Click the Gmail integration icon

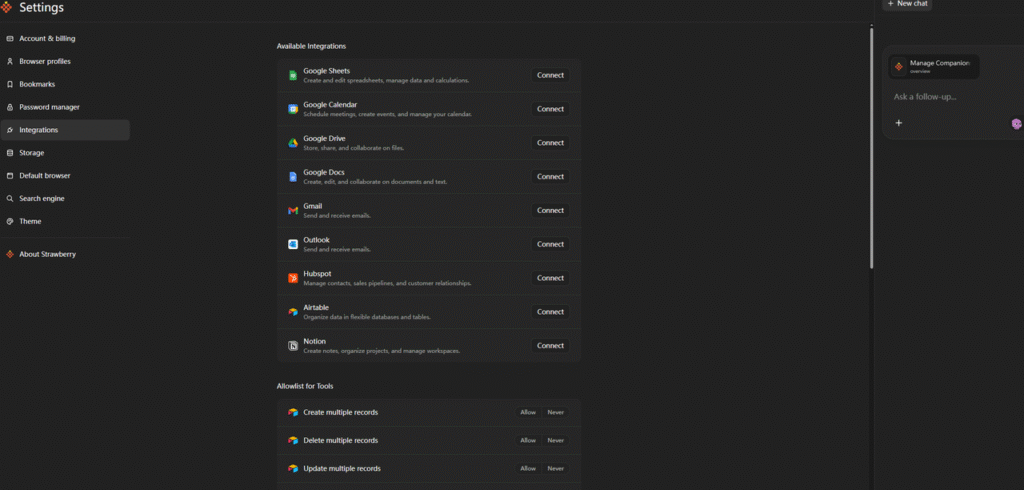click(x=293, y=210)
